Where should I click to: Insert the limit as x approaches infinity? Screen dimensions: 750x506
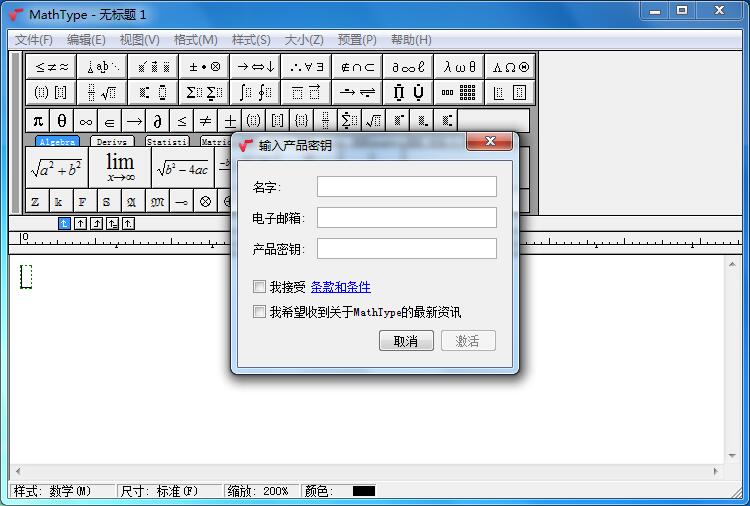(x=120, y=168)
